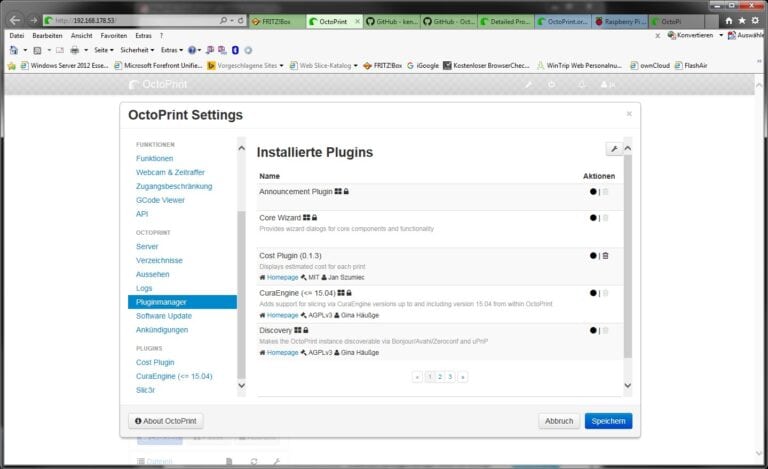This screenshot has height=469, width=768.
Task: Go to page 2 of plugin list
Action: coord(440,376)
